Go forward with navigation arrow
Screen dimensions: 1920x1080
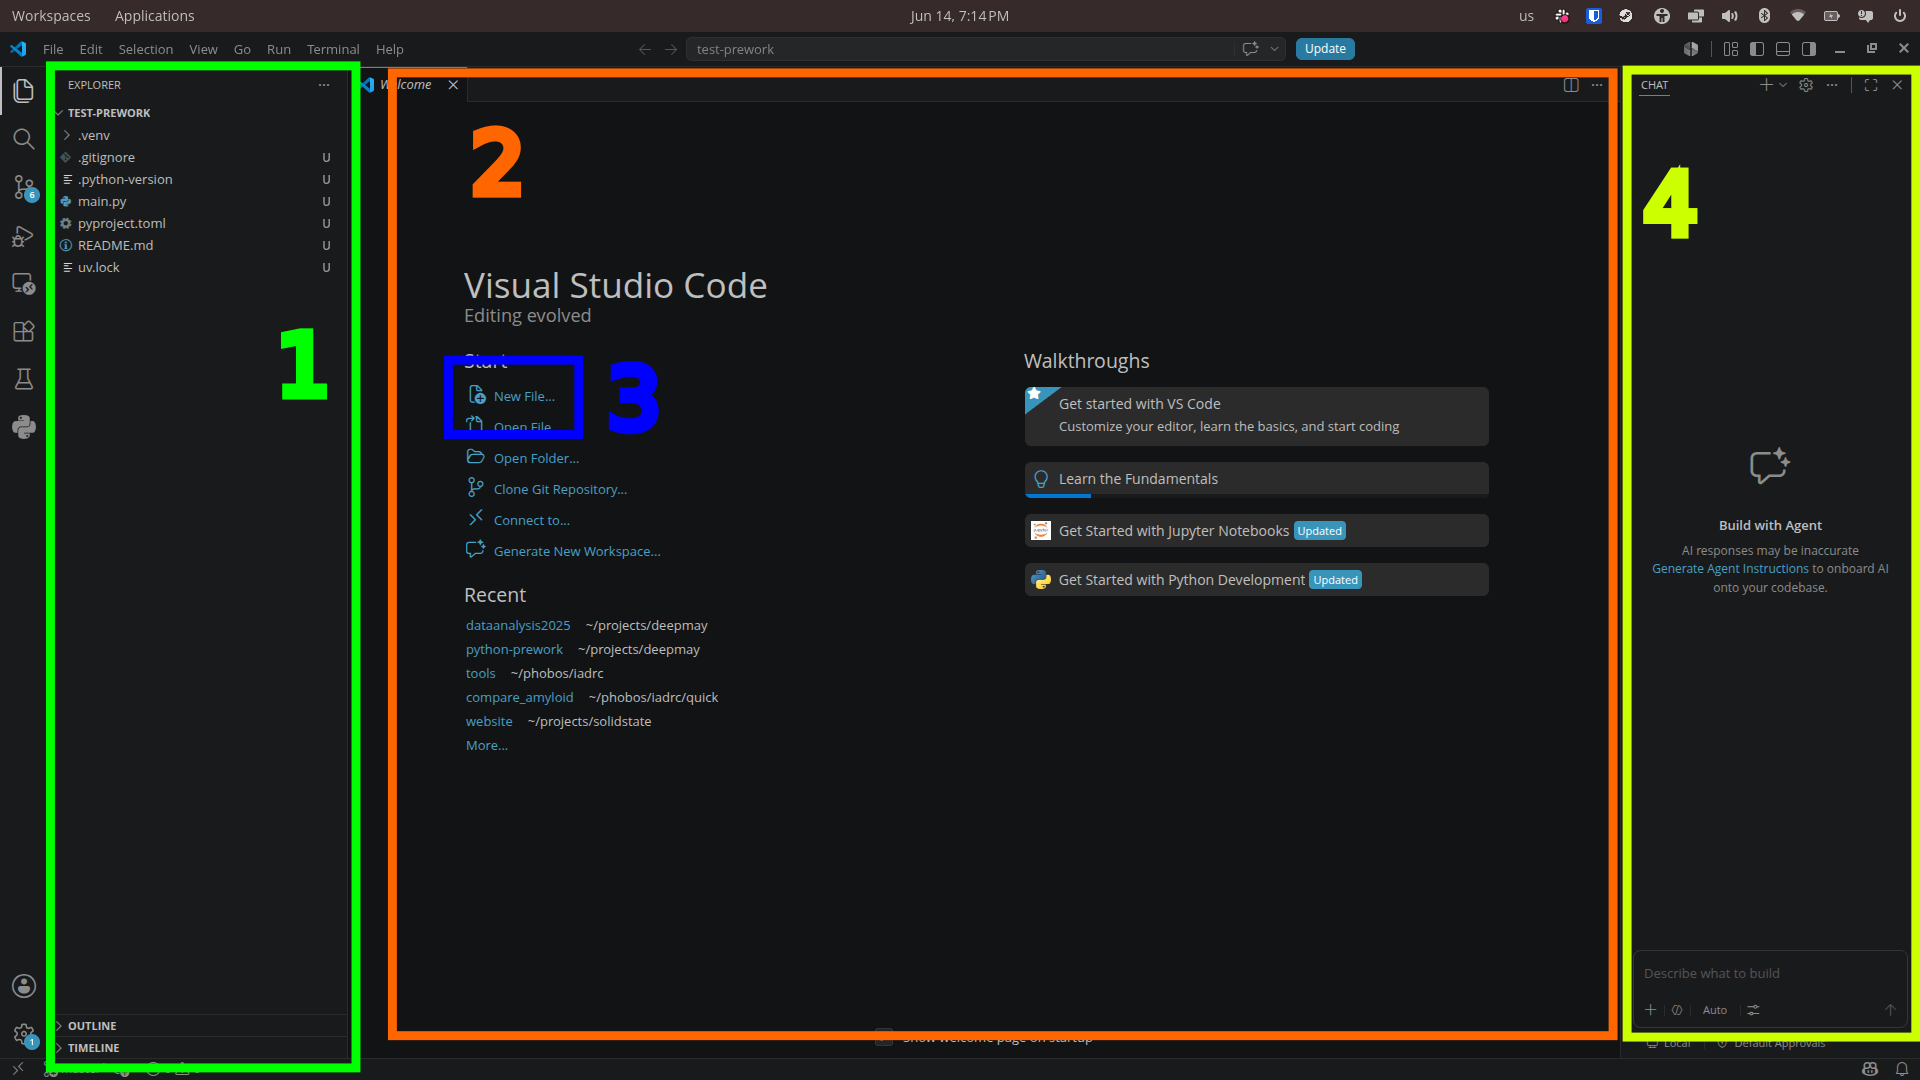click(x=671, y=49)
